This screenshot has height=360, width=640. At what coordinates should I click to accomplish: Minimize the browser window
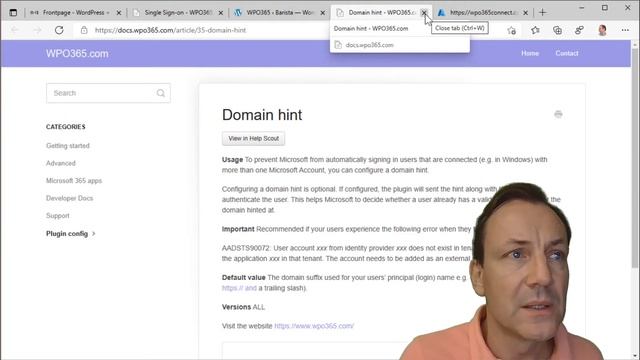582,8
